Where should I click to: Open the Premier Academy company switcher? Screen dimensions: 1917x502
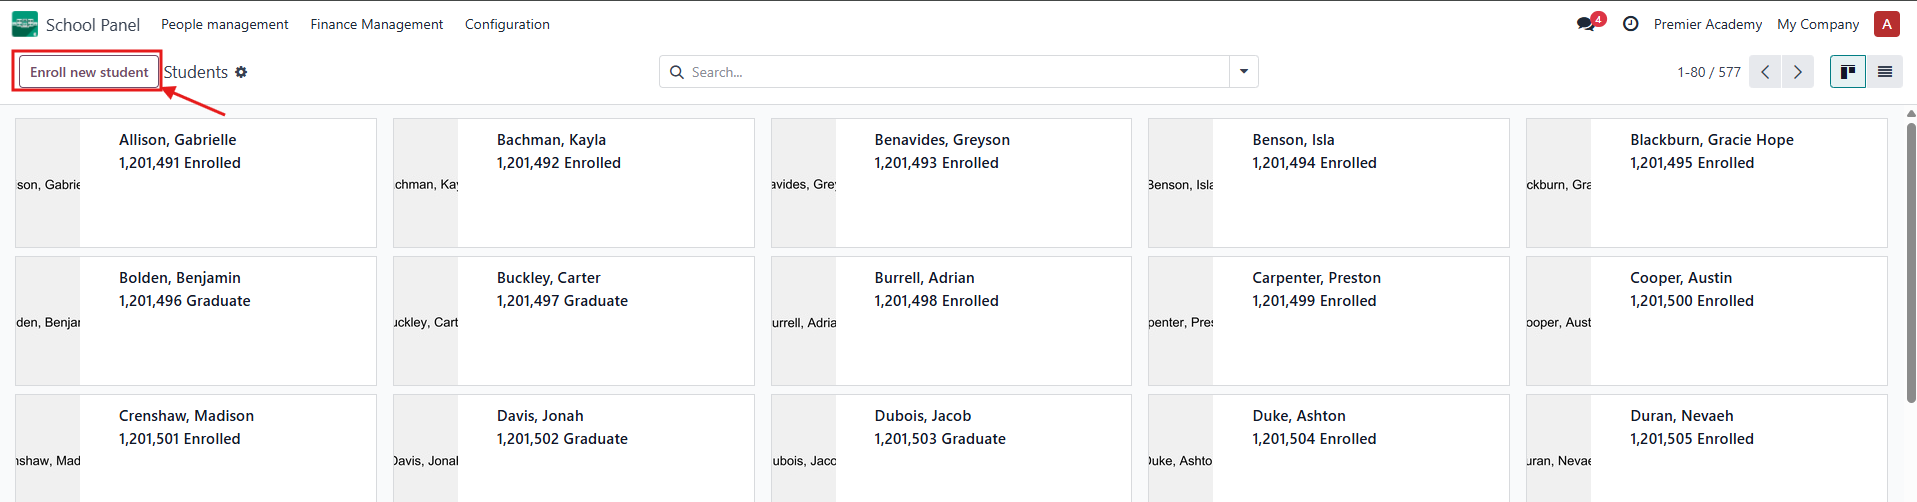1707,24
